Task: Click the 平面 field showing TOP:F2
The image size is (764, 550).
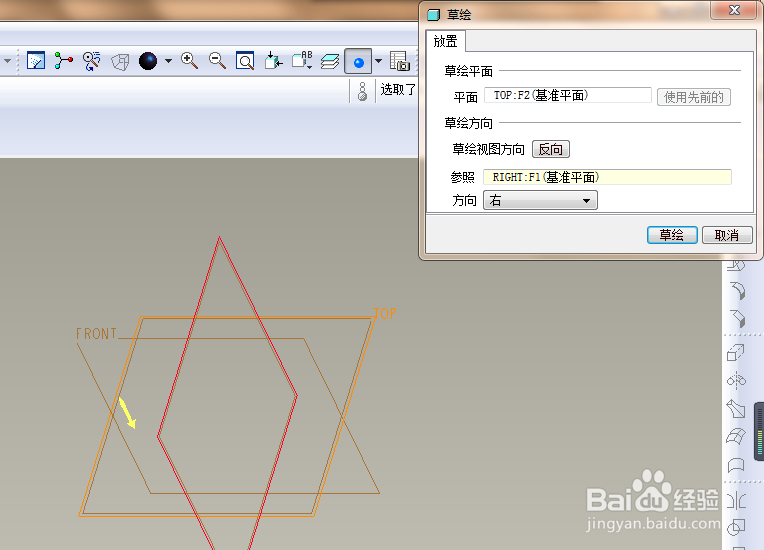Action: pyautogui.click(x=568, y=95)
